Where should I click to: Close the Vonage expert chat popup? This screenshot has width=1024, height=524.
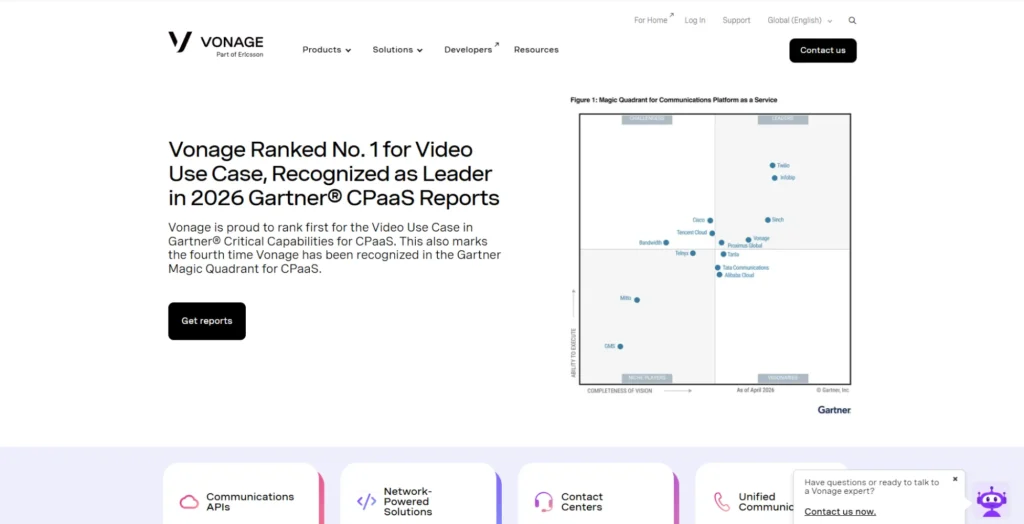[x=955, y=479]
